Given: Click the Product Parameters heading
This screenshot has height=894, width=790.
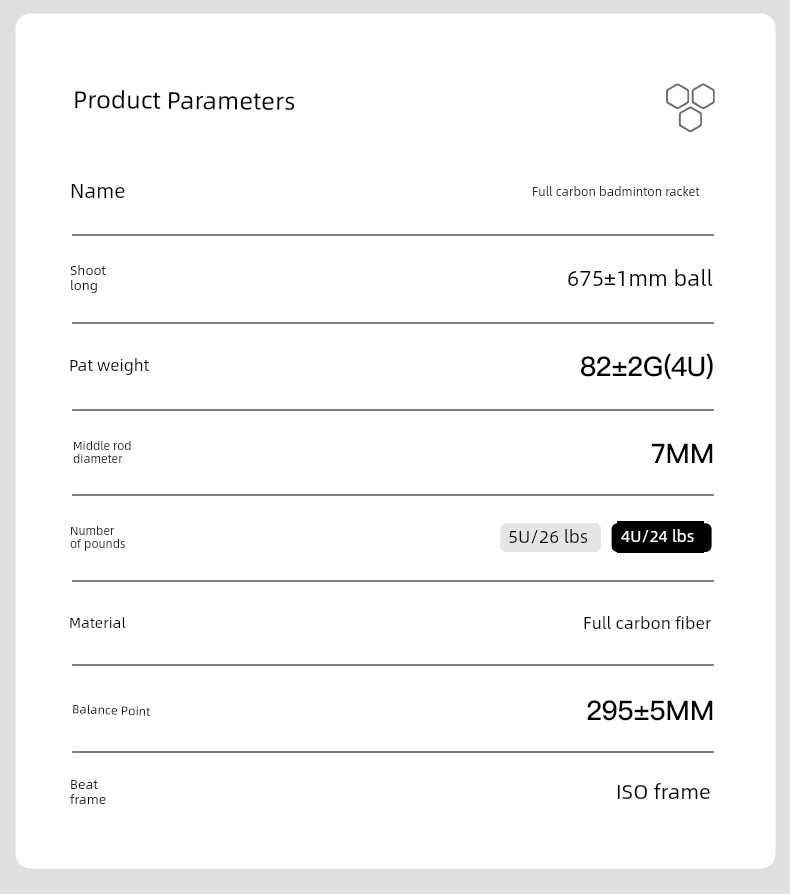Looking at the screenshot, I should 184,101.
